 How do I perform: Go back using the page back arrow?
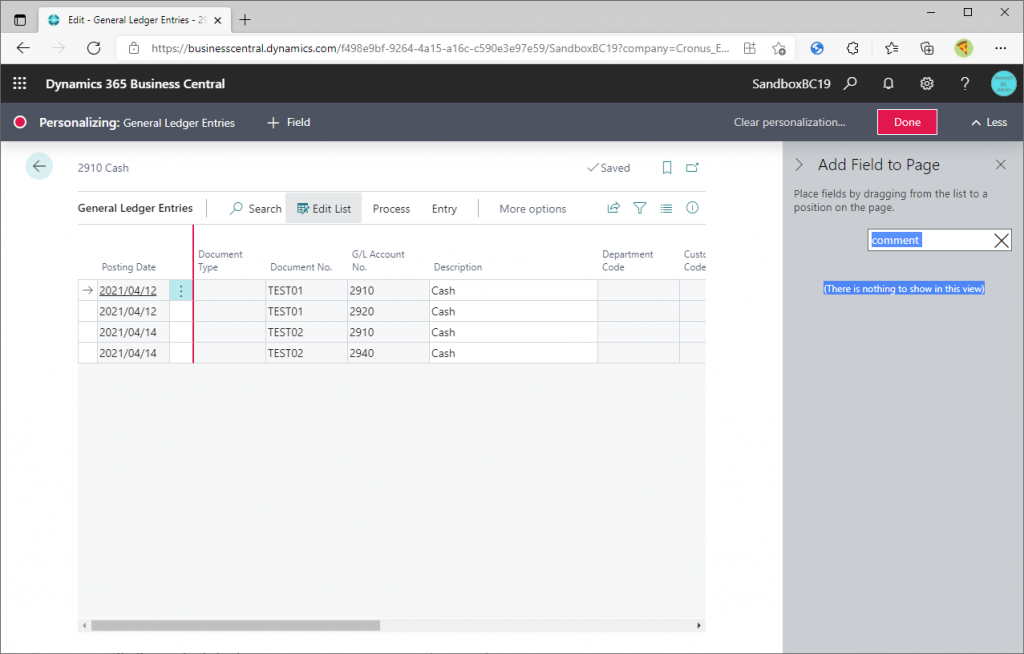pos(39,167)
